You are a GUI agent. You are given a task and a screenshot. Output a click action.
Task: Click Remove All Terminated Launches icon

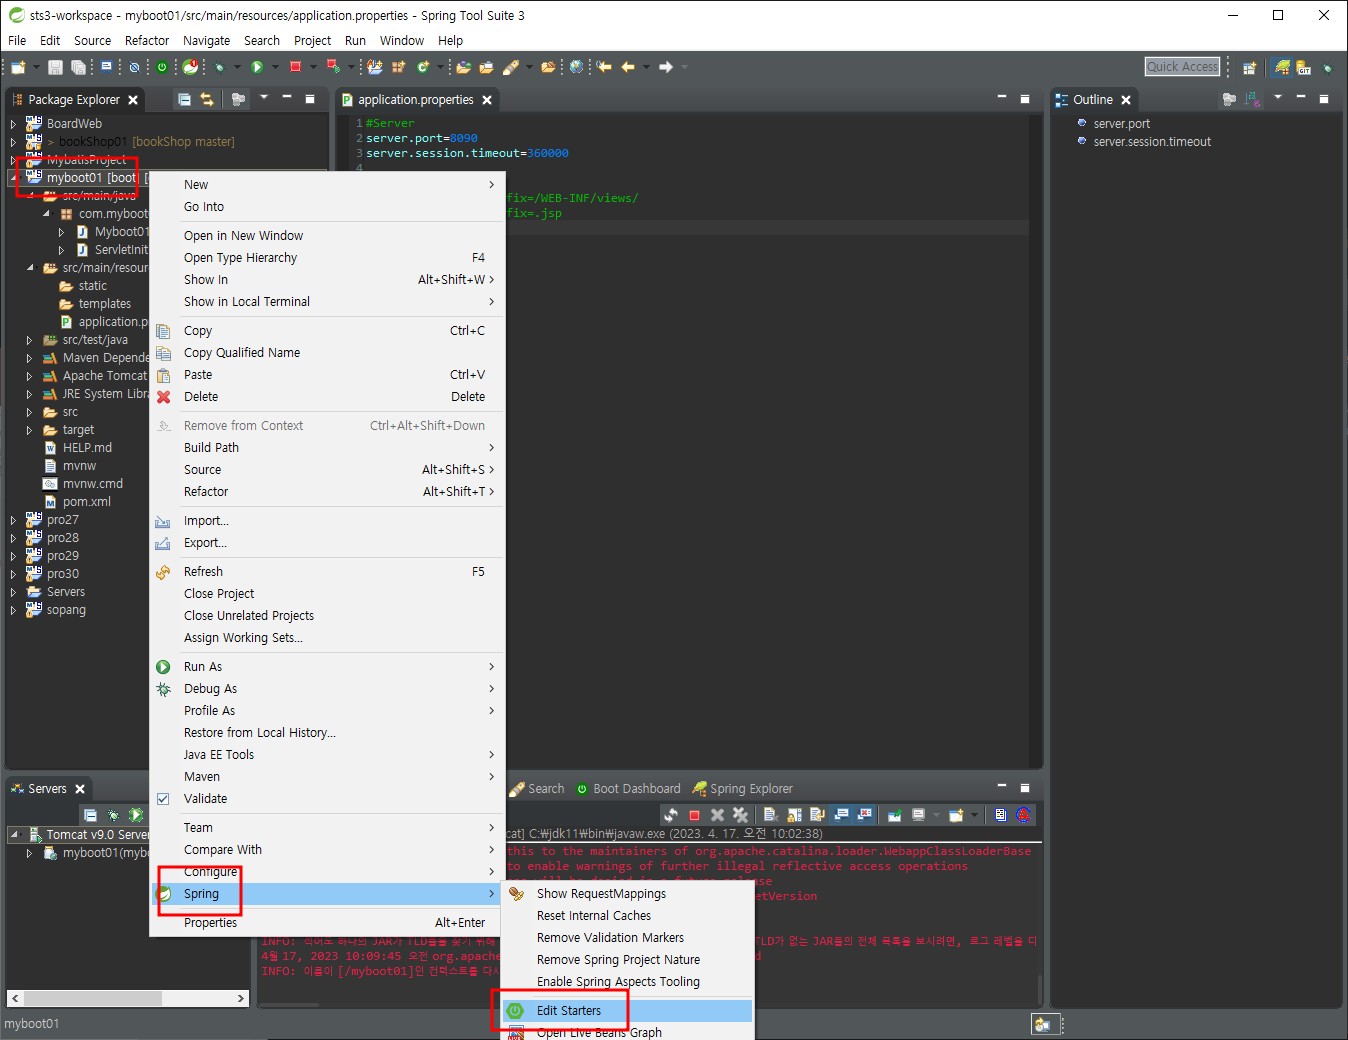(740, 815)
